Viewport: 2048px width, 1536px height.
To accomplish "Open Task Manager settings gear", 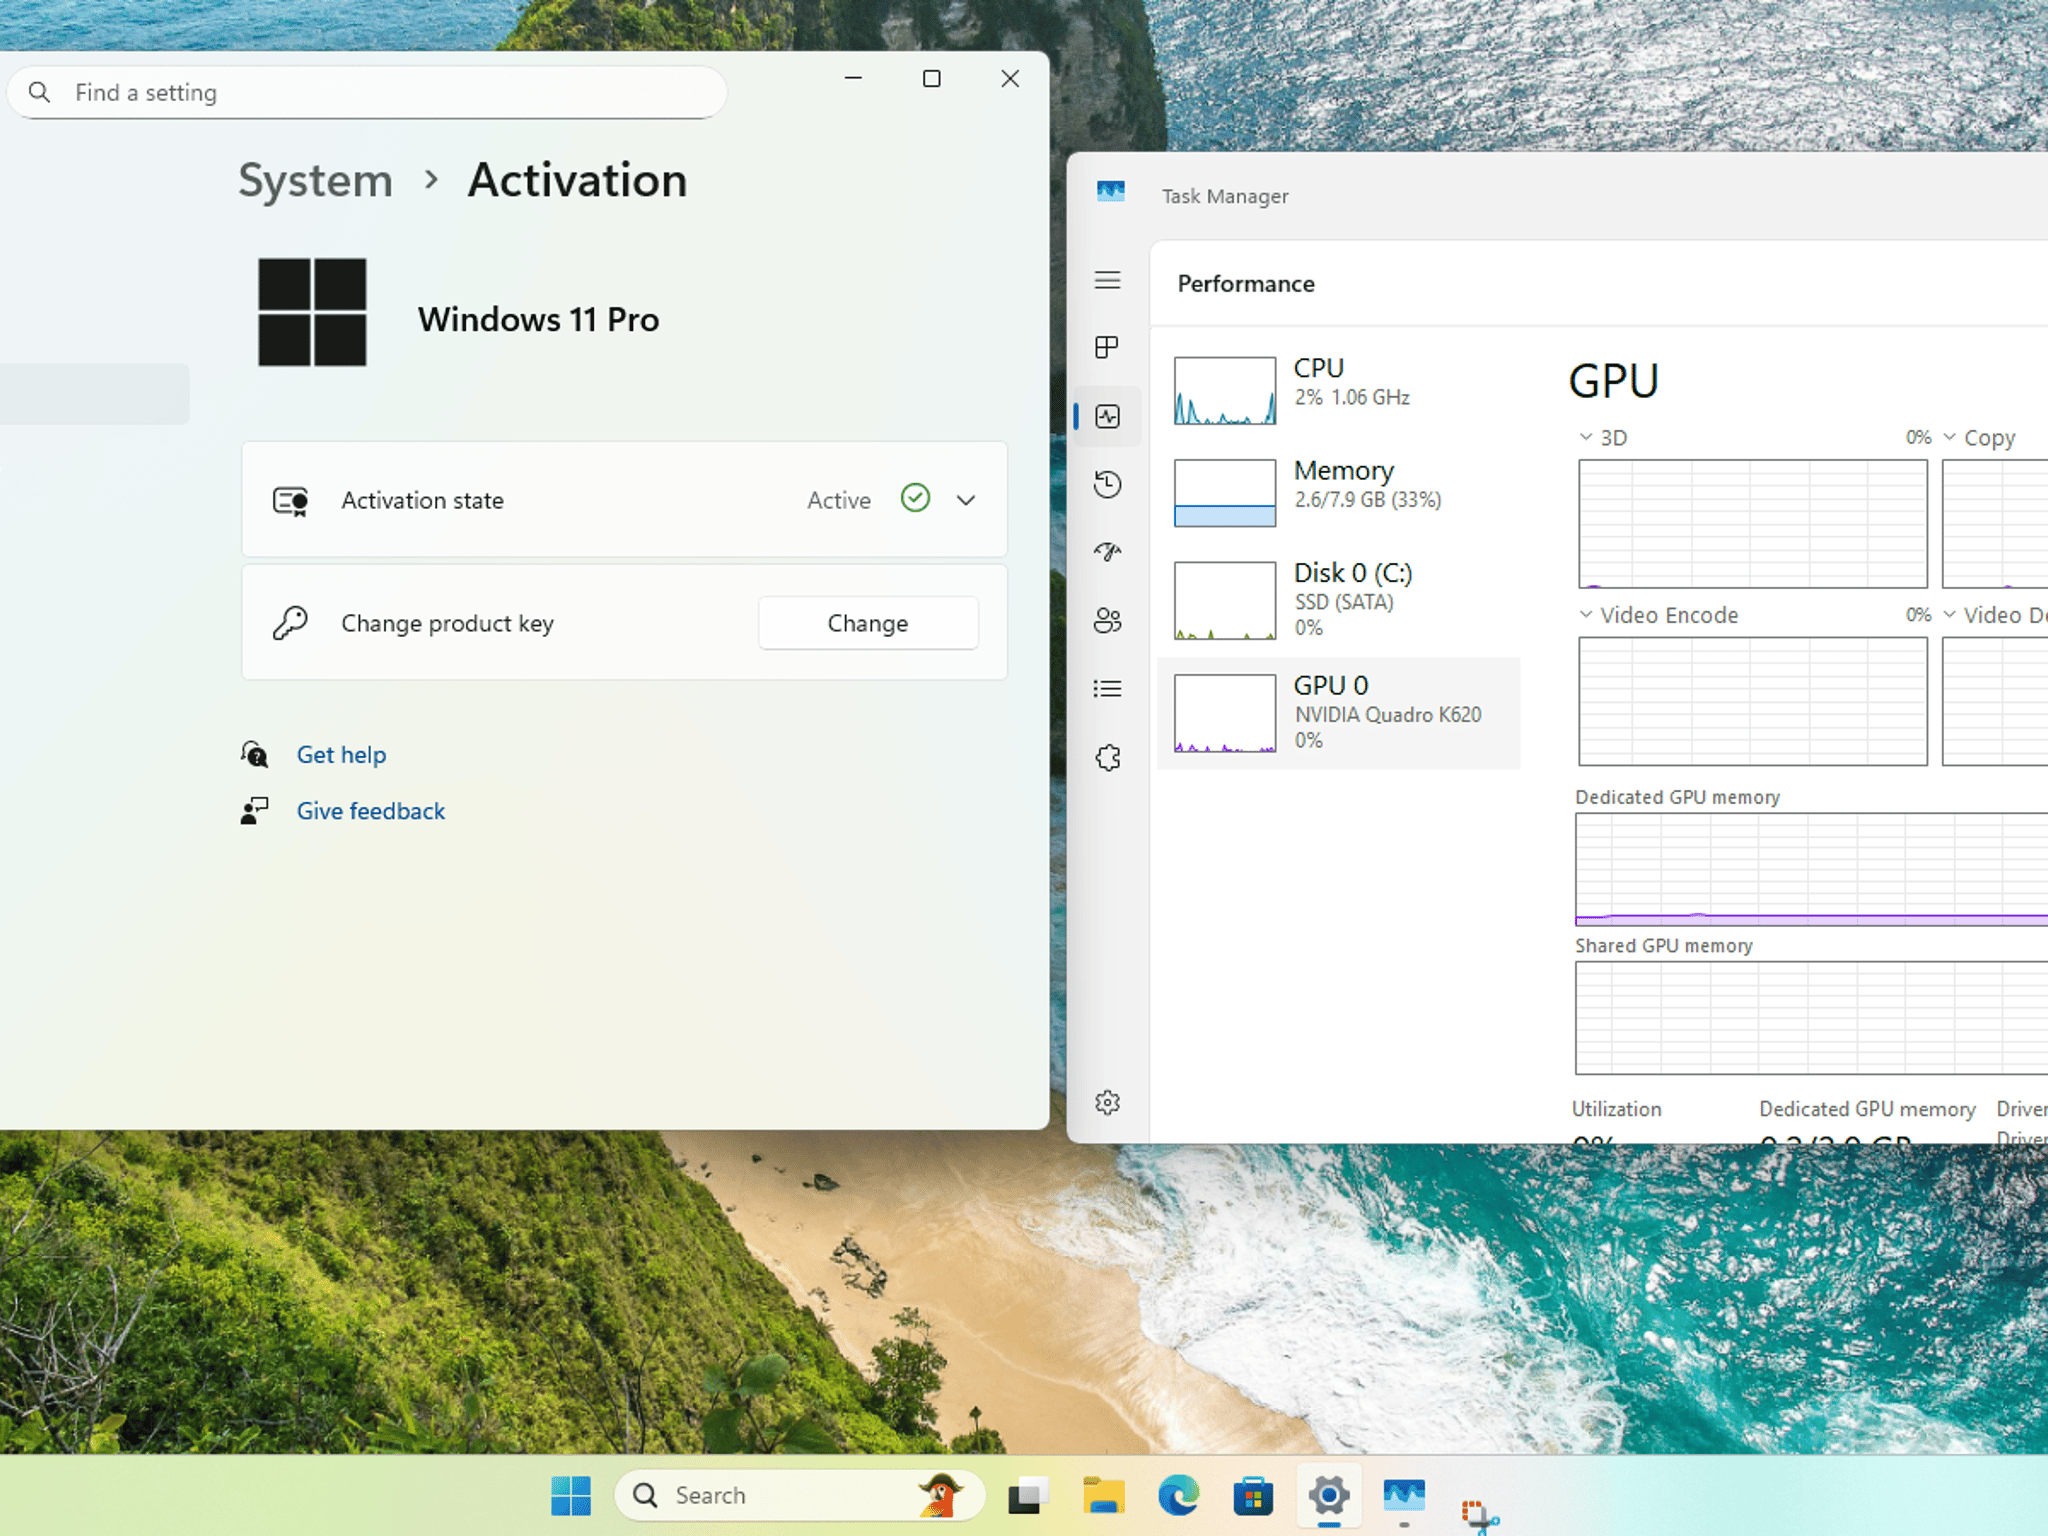I will click(1107, 1102).
